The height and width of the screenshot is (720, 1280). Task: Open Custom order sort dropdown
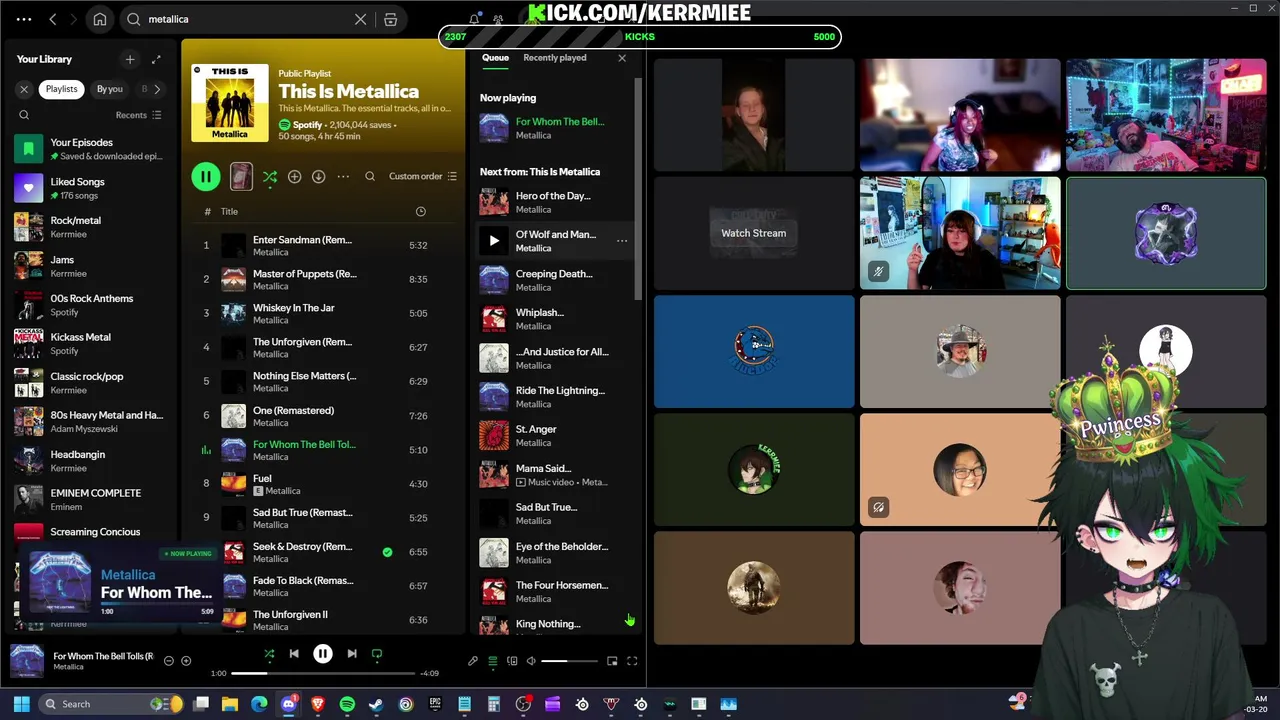tap(423, 177)
